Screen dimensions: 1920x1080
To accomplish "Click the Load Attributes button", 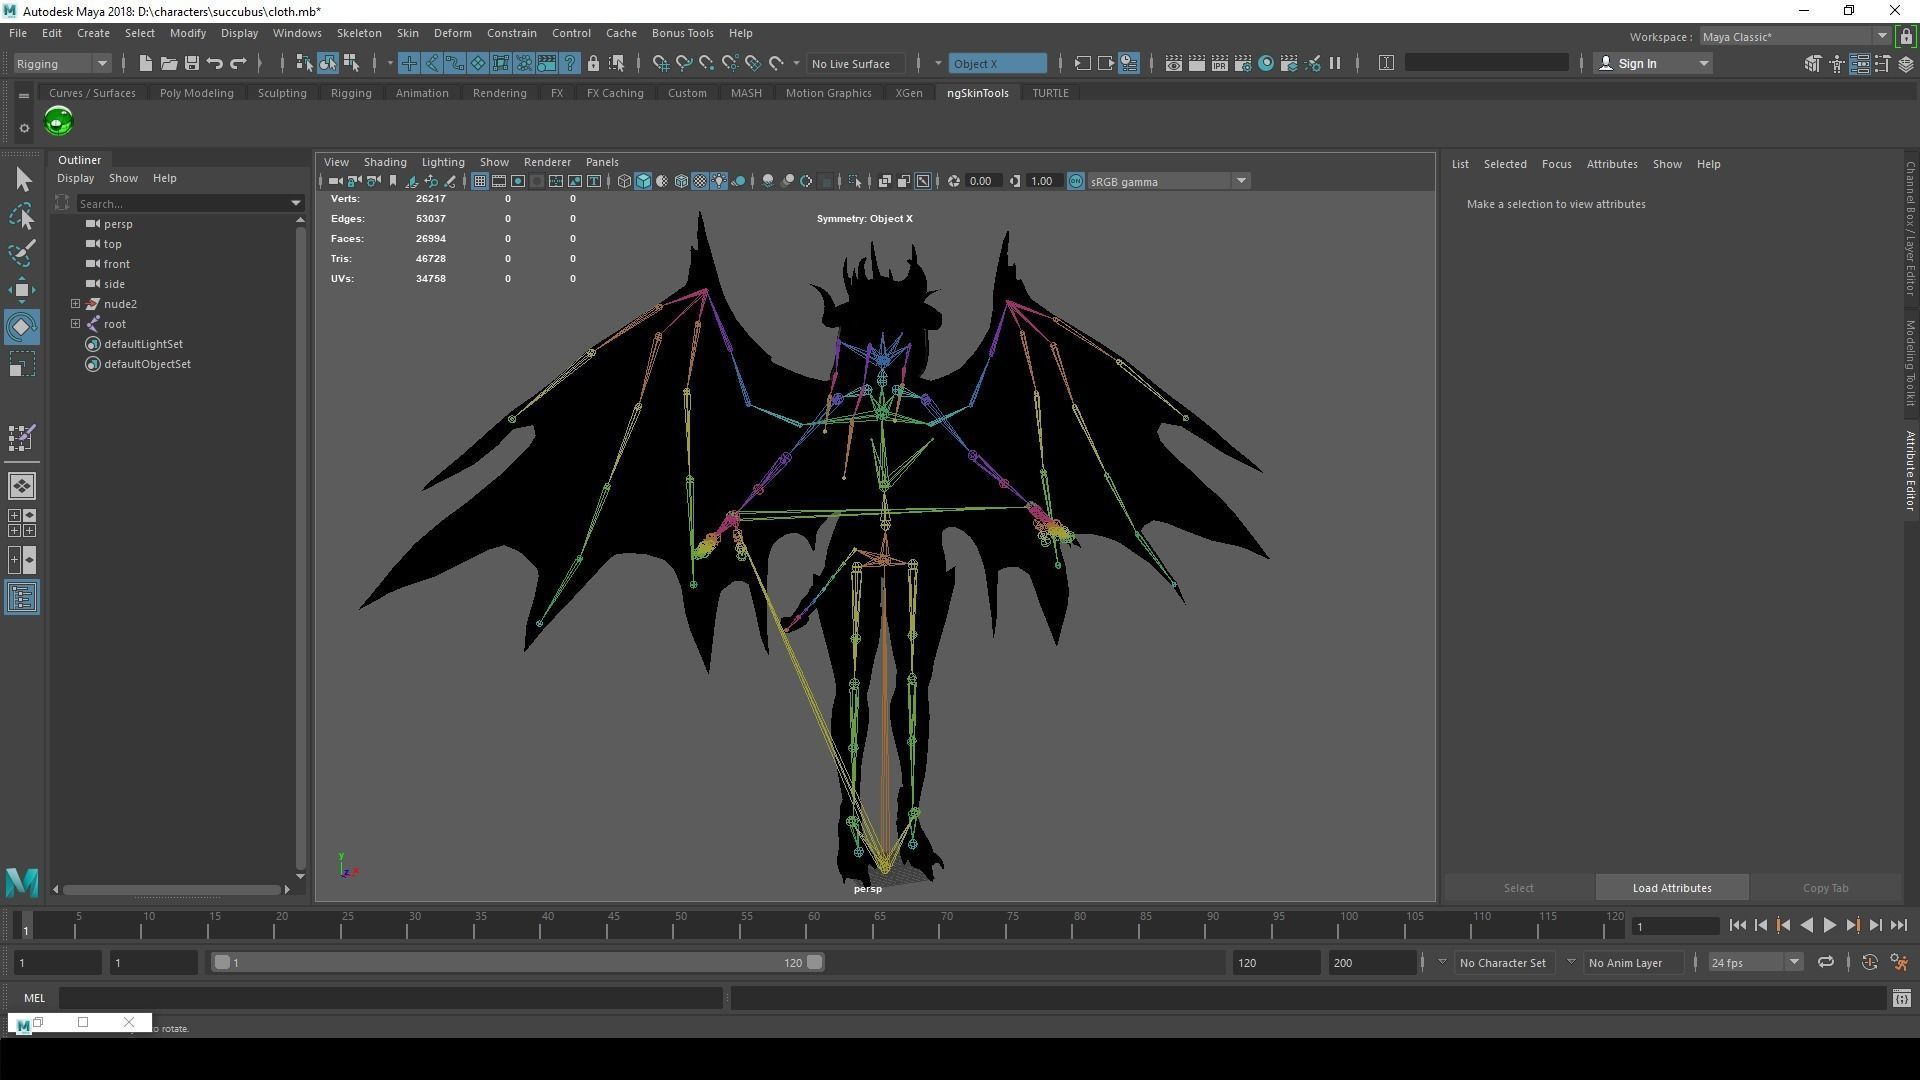I will click(1671, 888).
